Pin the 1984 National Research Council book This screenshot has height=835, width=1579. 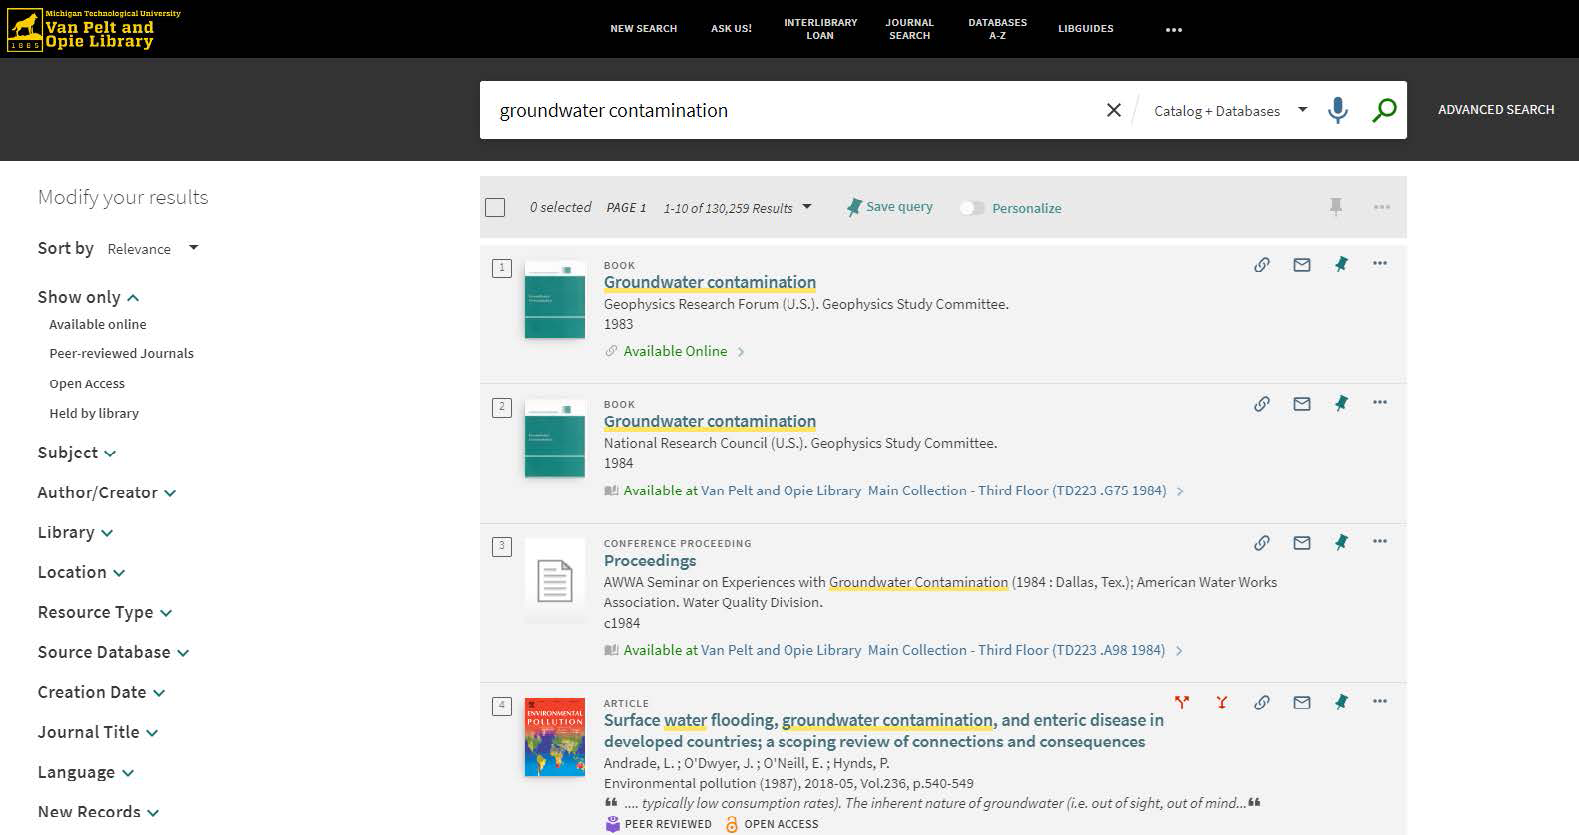click(1341, 403)
